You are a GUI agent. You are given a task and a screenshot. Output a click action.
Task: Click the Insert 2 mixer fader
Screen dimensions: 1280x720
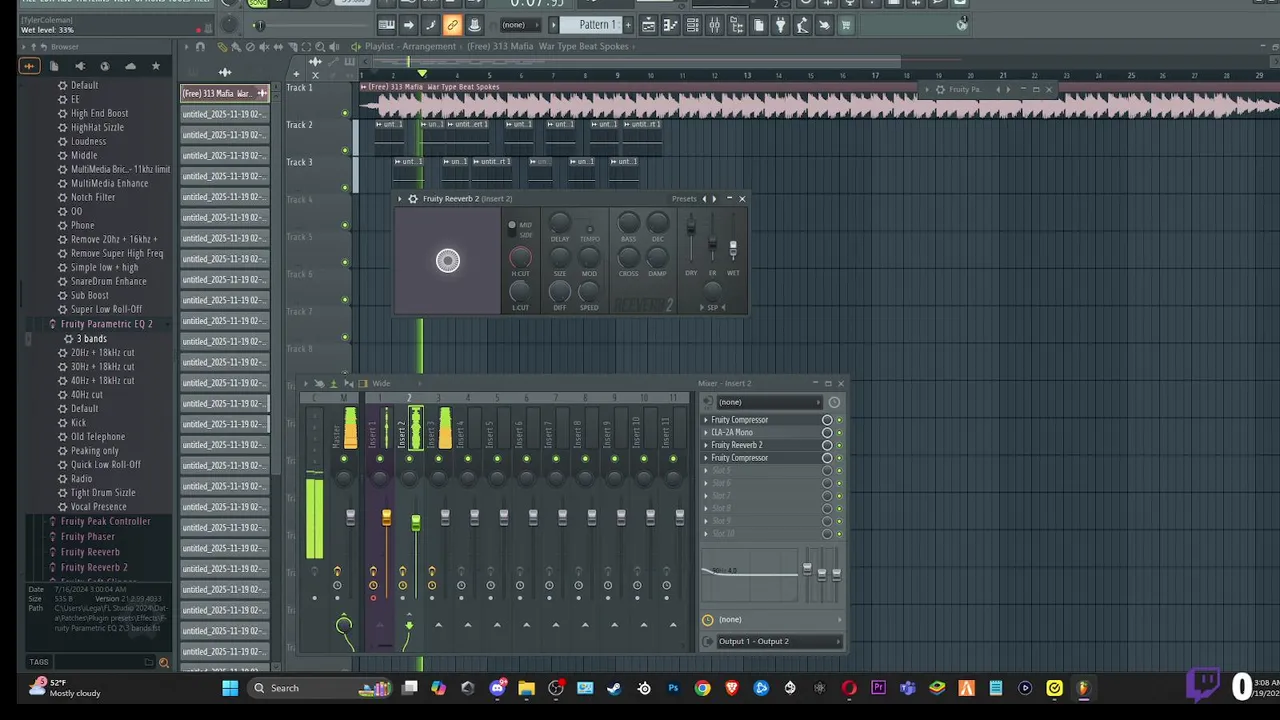[x=416, y=523]
